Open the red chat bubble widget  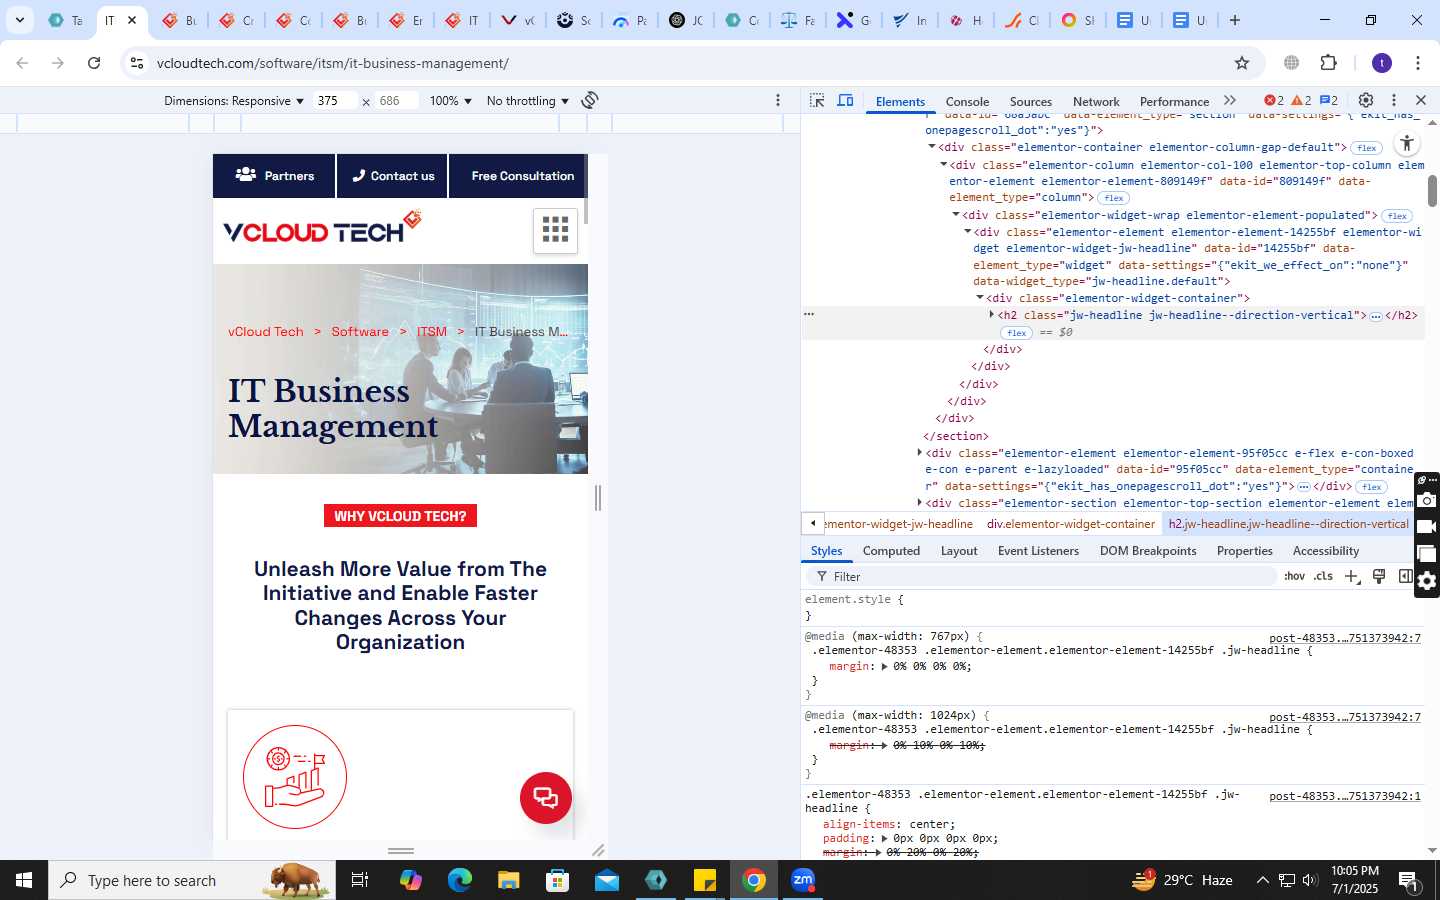click(545, 798)
